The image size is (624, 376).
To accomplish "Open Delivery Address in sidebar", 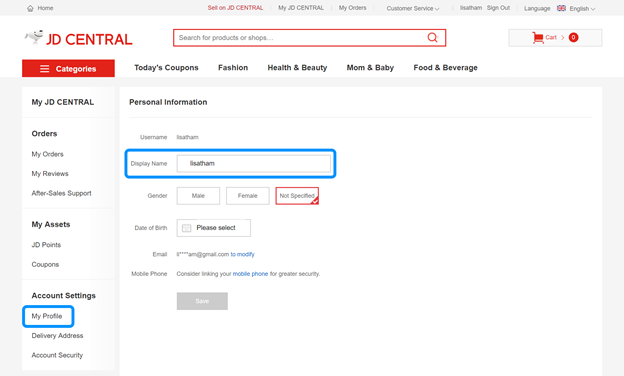I will tap(57, 335).
